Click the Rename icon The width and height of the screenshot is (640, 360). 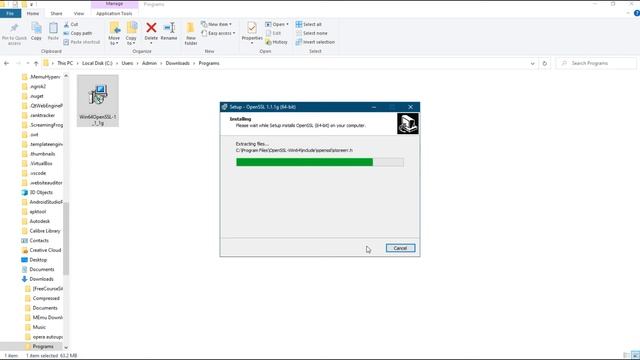pyautogui.click(x=169, y=28)
